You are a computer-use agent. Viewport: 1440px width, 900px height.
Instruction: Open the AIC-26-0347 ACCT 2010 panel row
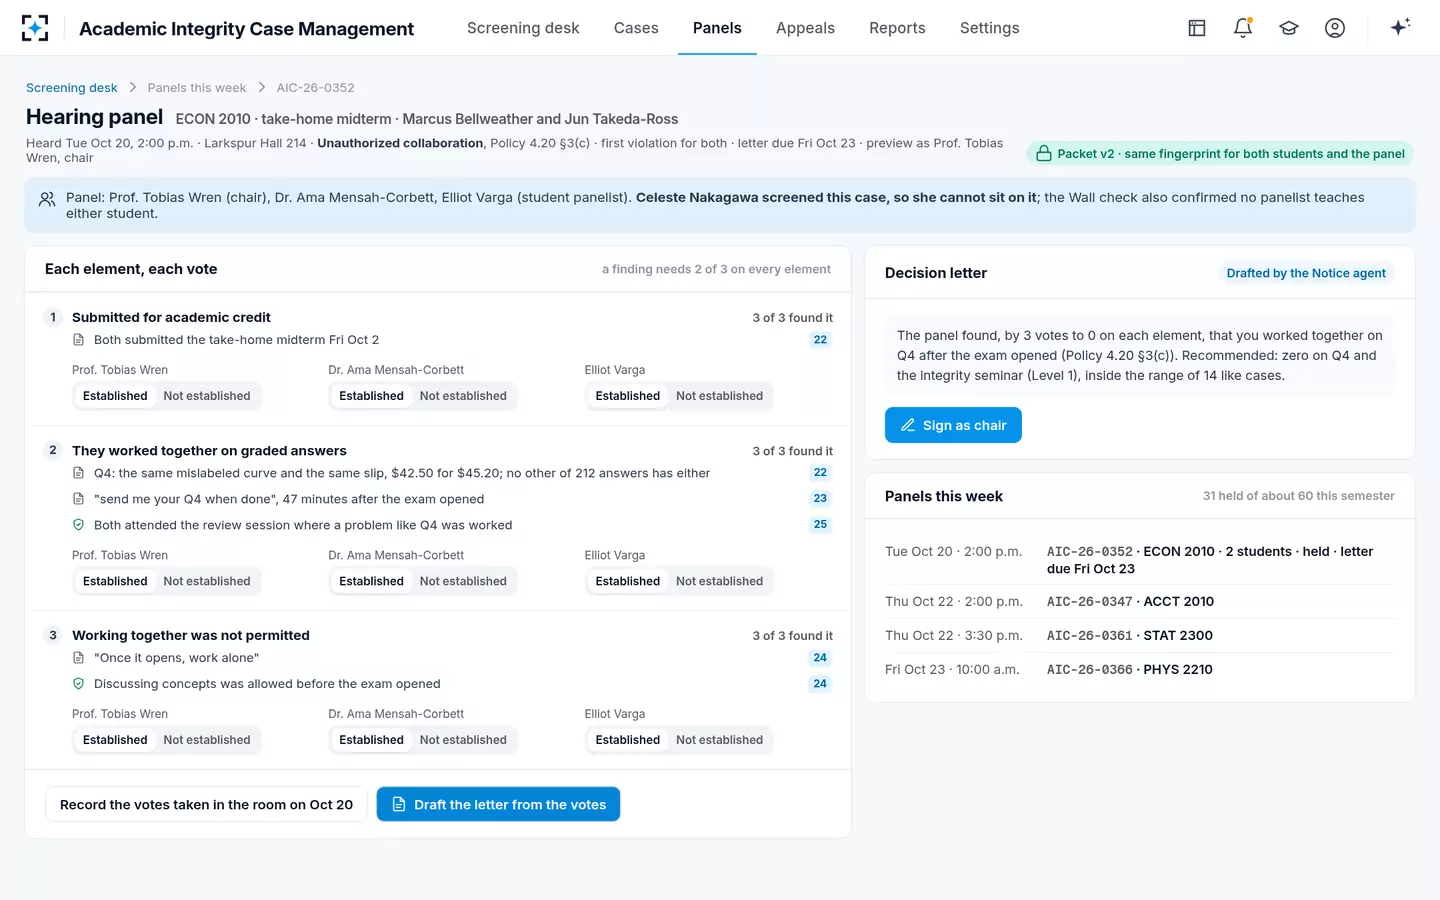tap(1140, 601)
